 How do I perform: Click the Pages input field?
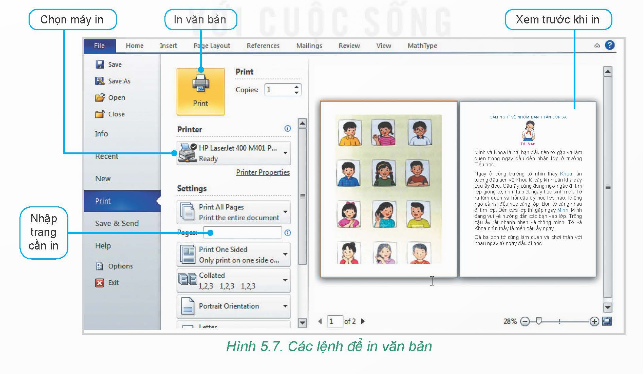click(x=243, y=233)
